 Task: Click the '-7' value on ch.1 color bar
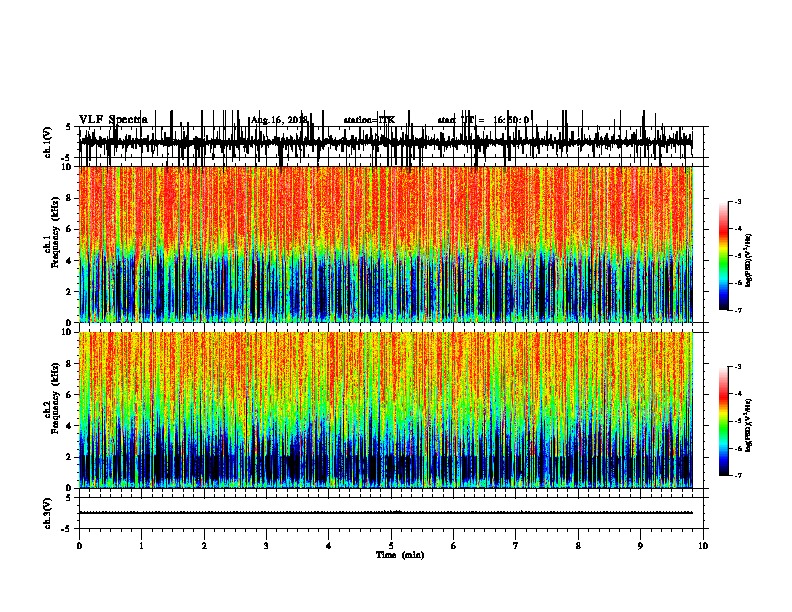(737, 310)
